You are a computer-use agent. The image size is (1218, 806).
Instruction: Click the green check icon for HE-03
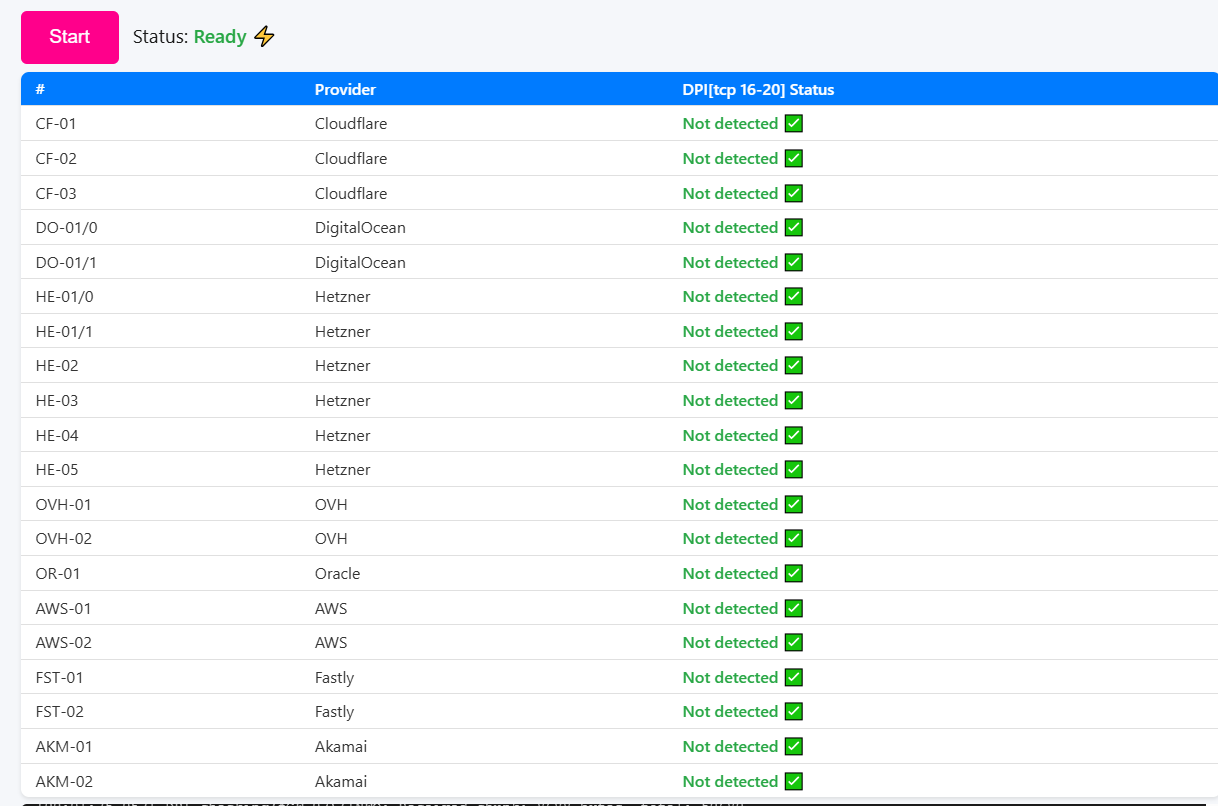[x=794, y=401]
